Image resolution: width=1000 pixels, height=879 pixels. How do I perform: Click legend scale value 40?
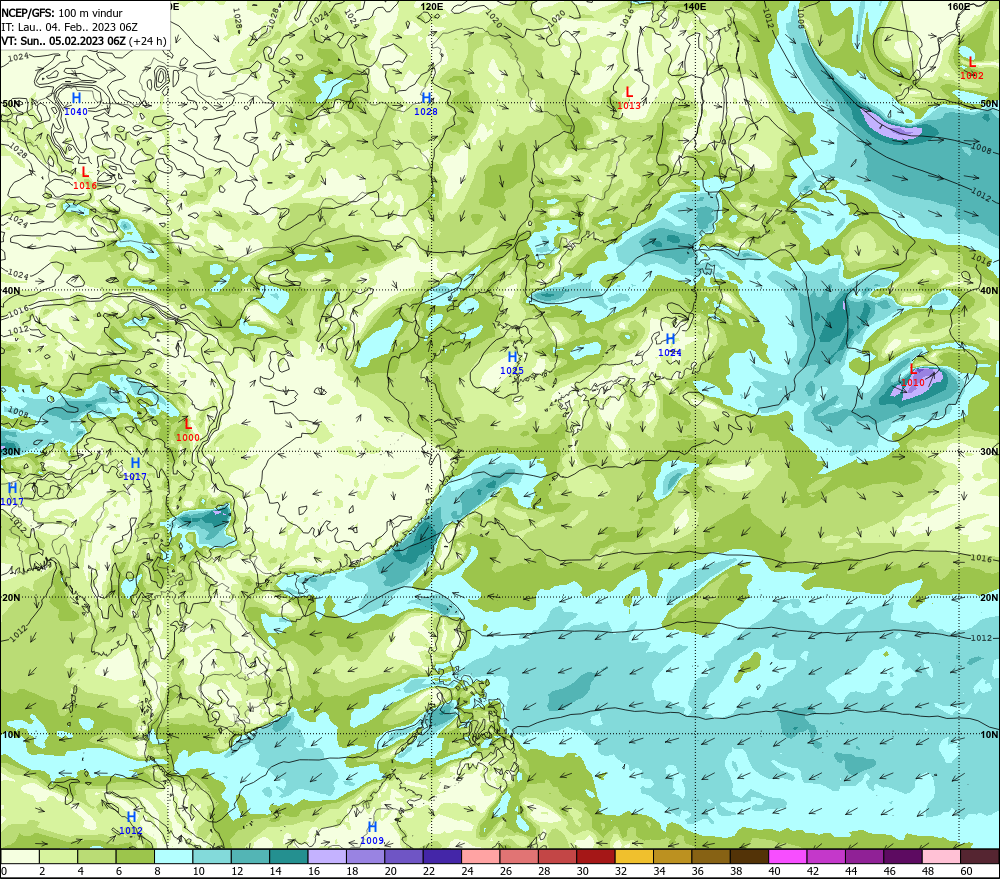tap(774, 871)
